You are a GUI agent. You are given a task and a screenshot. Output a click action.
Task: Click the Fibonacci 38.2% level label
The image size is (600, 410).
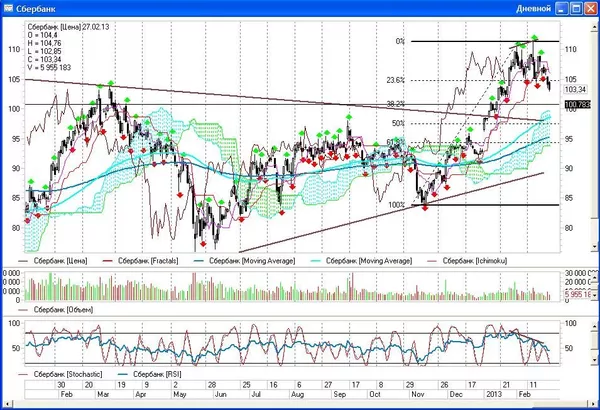[396, 104]
